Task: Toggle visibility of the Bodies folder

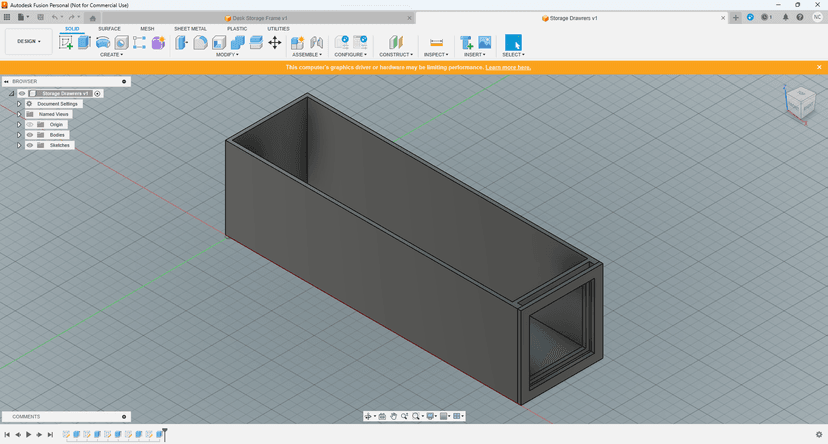Action: pyautogui.click(x=30, y=135)
